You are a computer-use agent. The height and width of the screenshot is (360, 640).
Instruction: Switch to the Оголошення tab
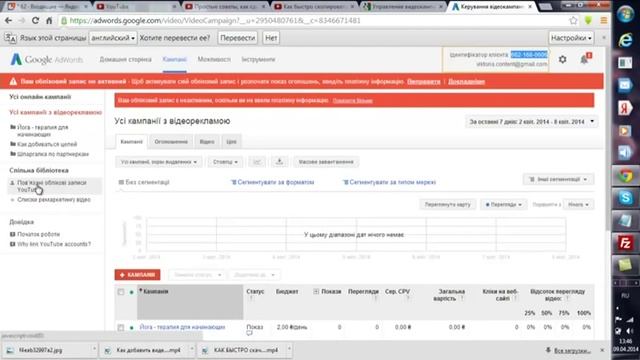pyautogui.click(x=171, y=142)
